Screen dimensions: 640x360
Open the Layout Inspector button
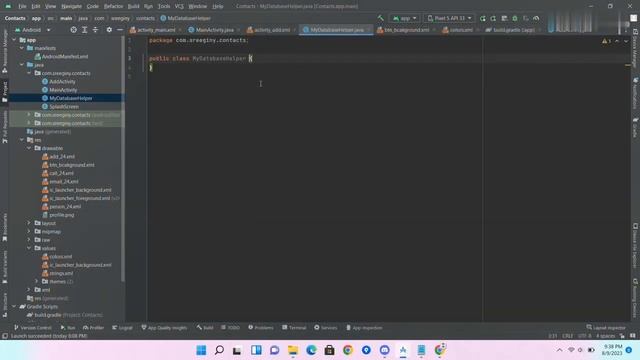606,328
